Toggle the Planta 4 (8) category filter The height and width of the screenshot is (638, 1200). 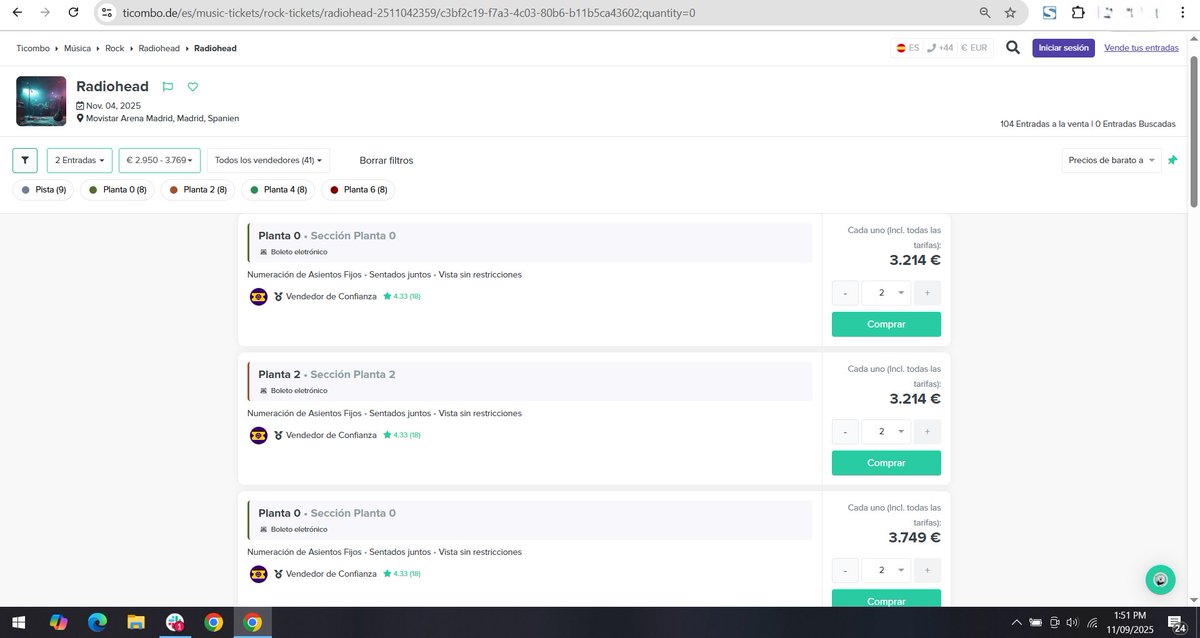277,189
